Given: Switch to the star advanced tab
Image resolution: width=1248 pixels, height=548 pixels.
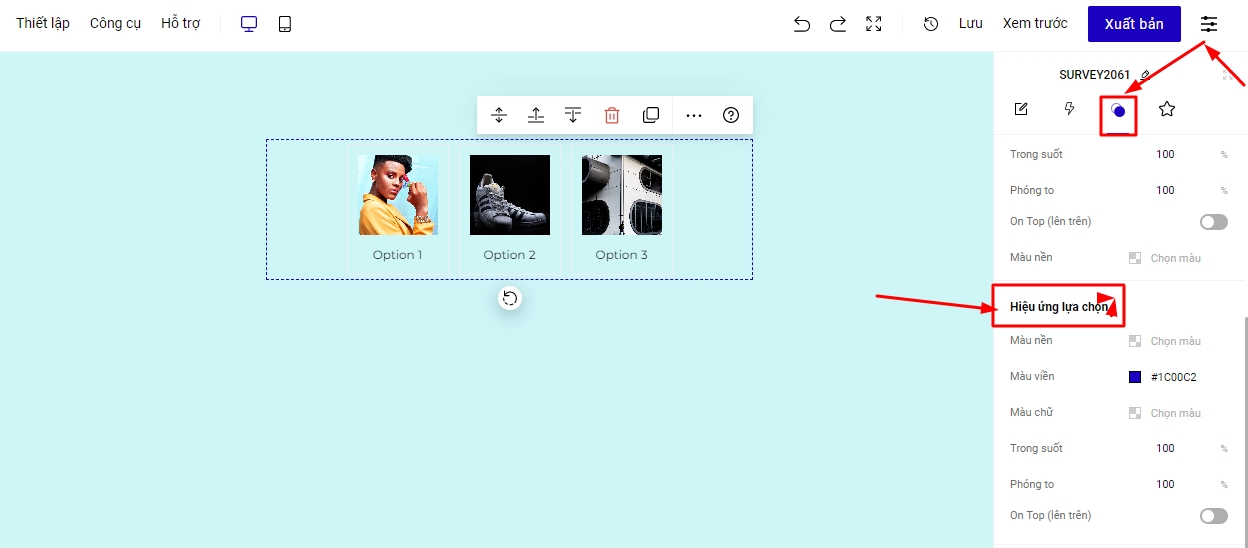Looking at the screenshot, I should pos(1166,109).
